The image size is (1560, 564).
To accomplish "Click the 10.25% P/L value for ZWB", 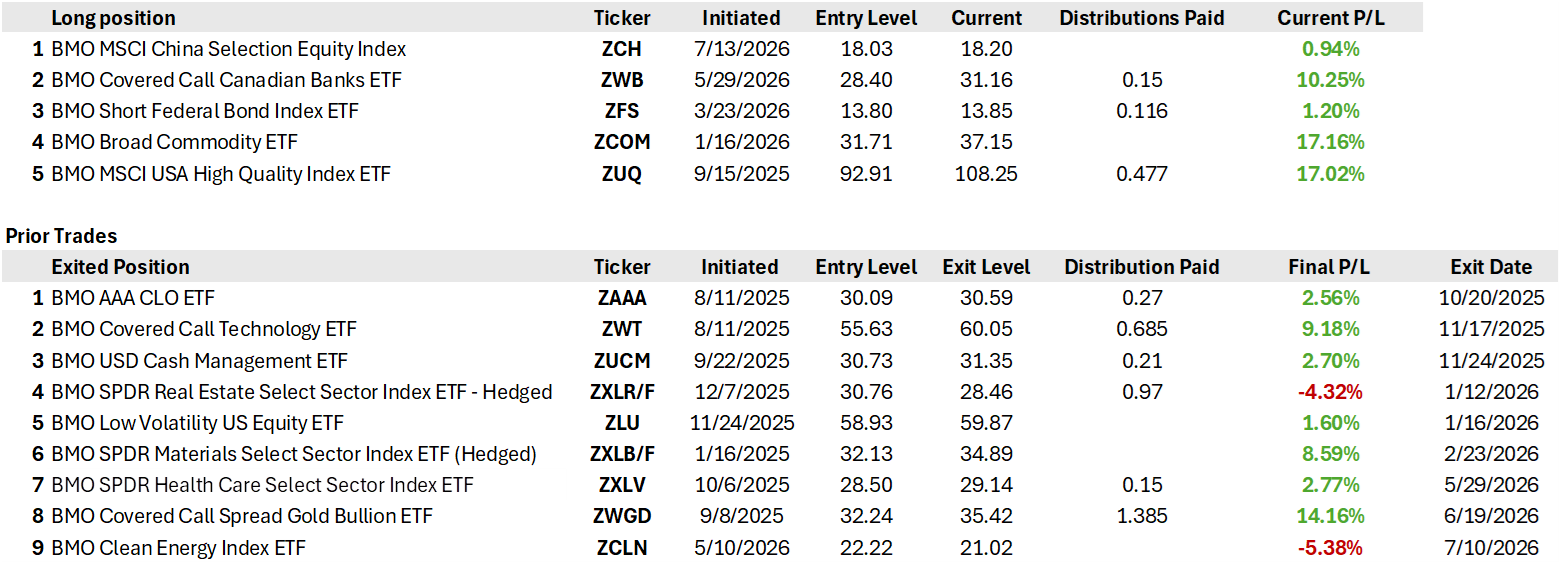I will (1331, 80).
